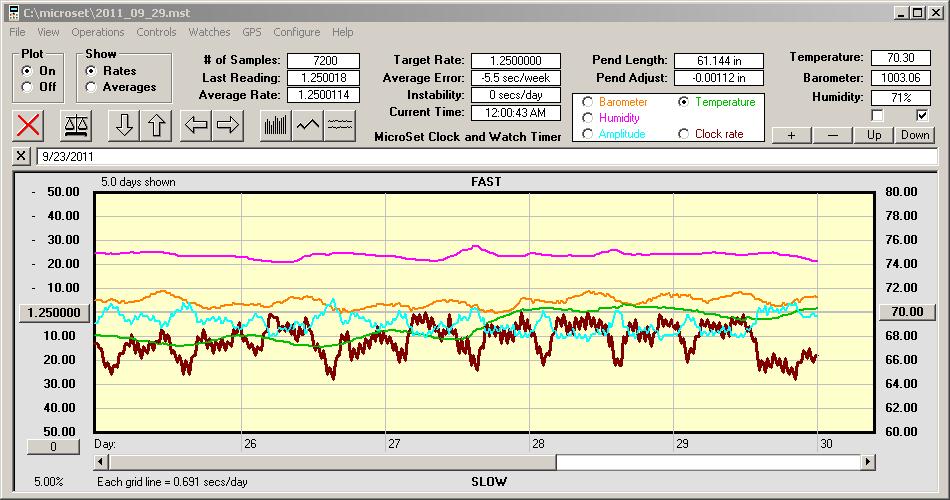Click the 5.00% status text
The image size is (950, 500).
click(48, 482)
